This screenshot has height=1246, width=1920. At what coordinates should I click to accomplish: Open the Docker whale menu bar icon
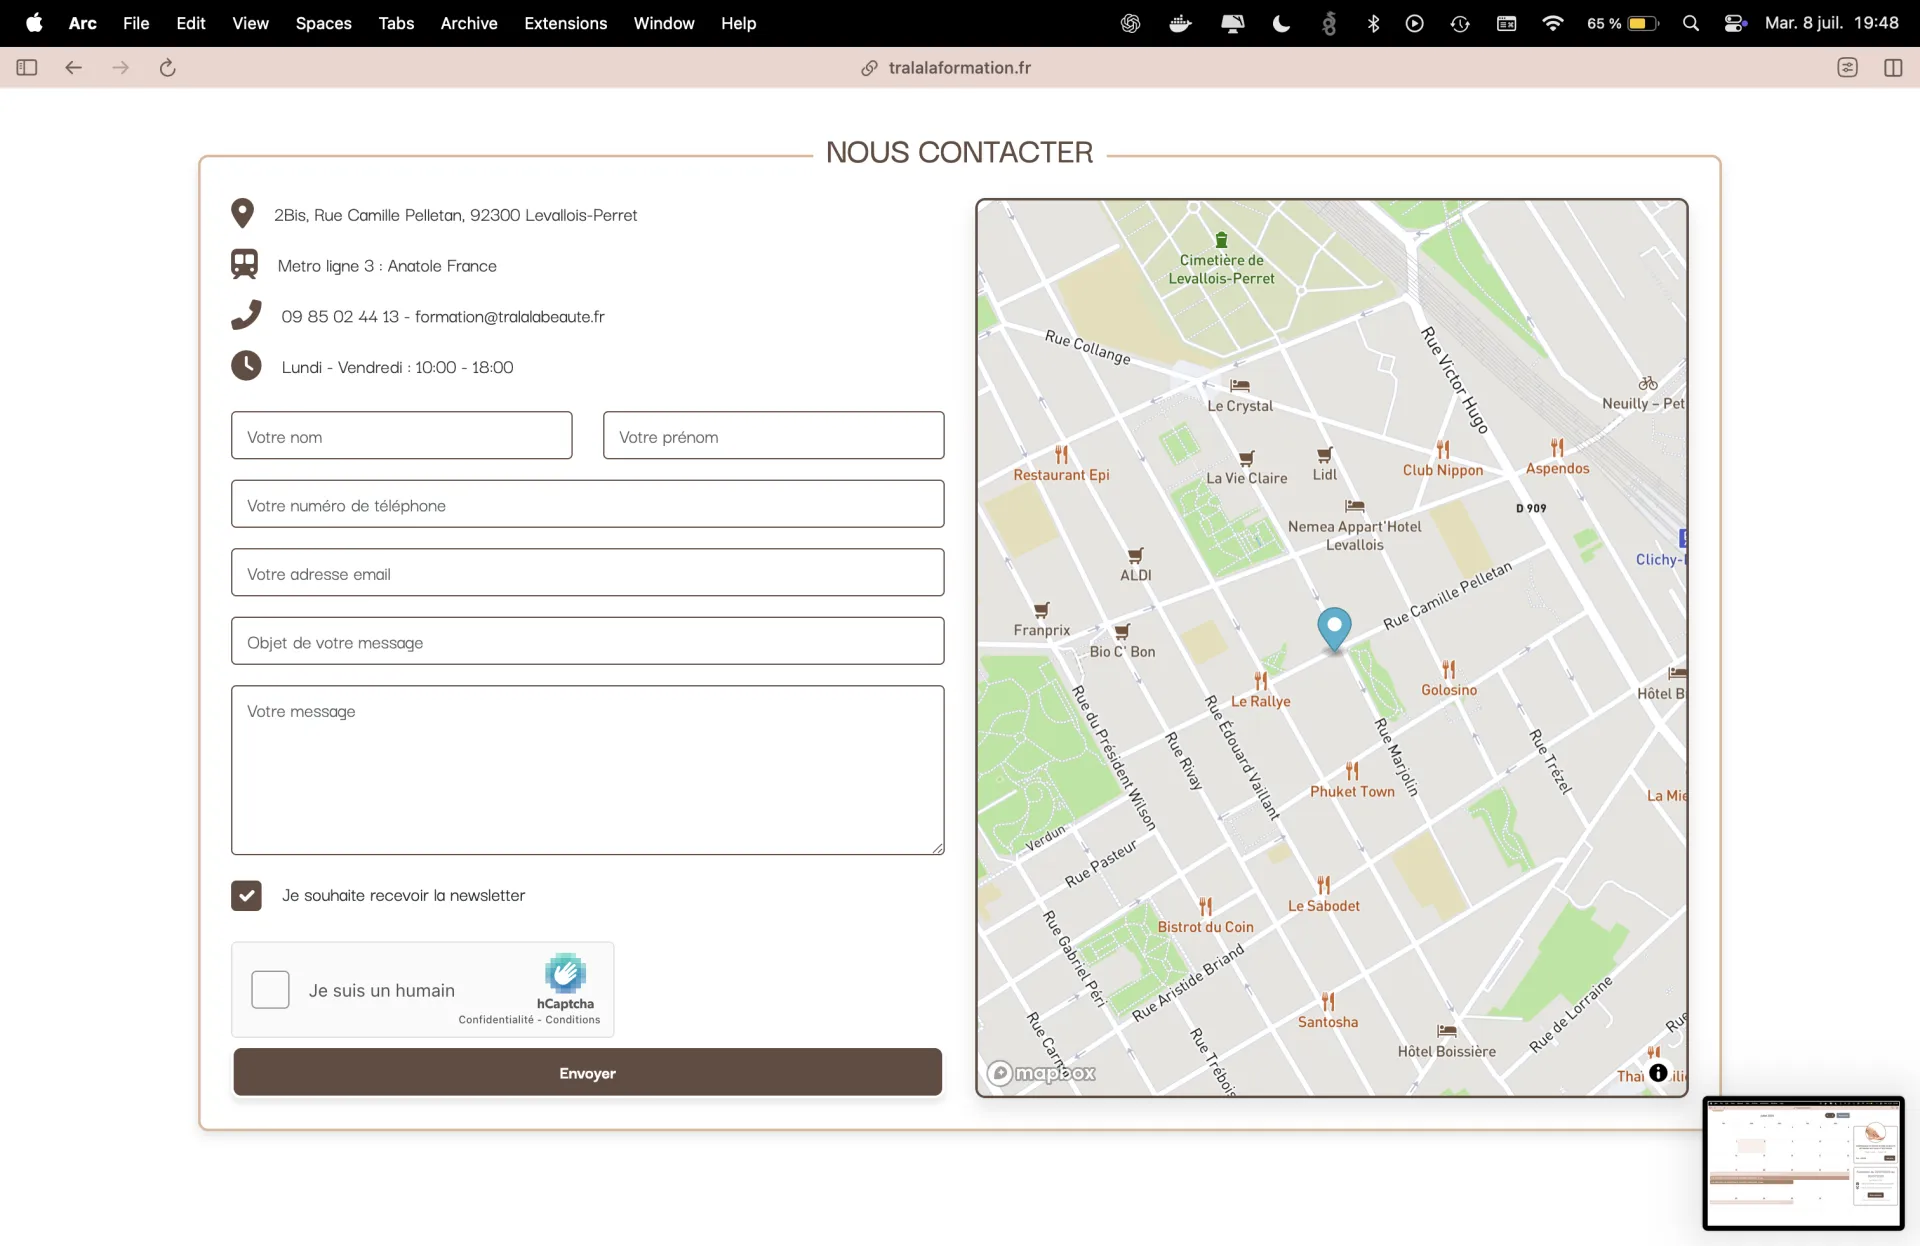click(x=1180, y=23)
